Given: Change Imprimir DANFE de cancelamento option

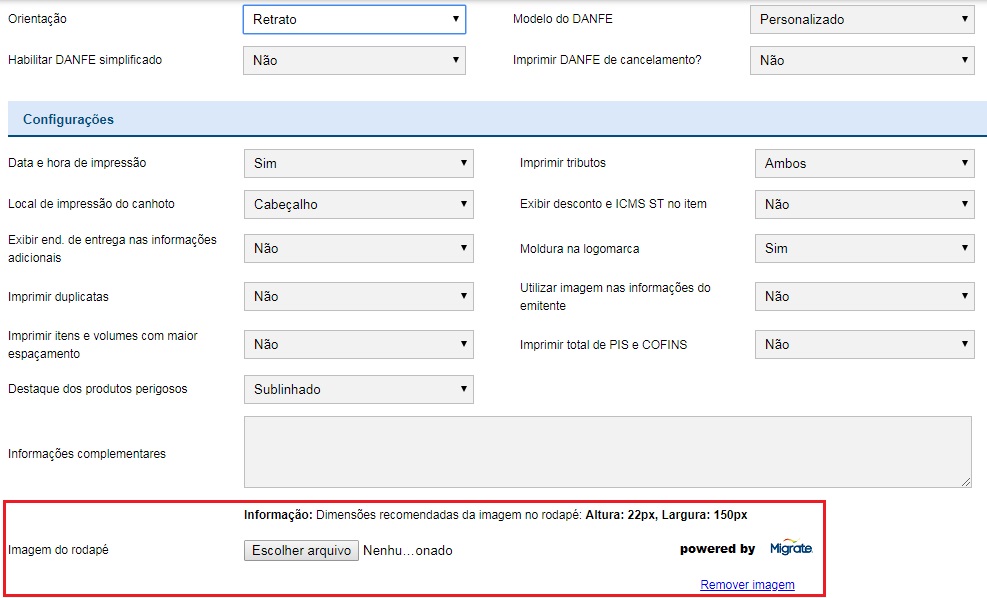Looking at the screenshot, I should pos(862,60).
